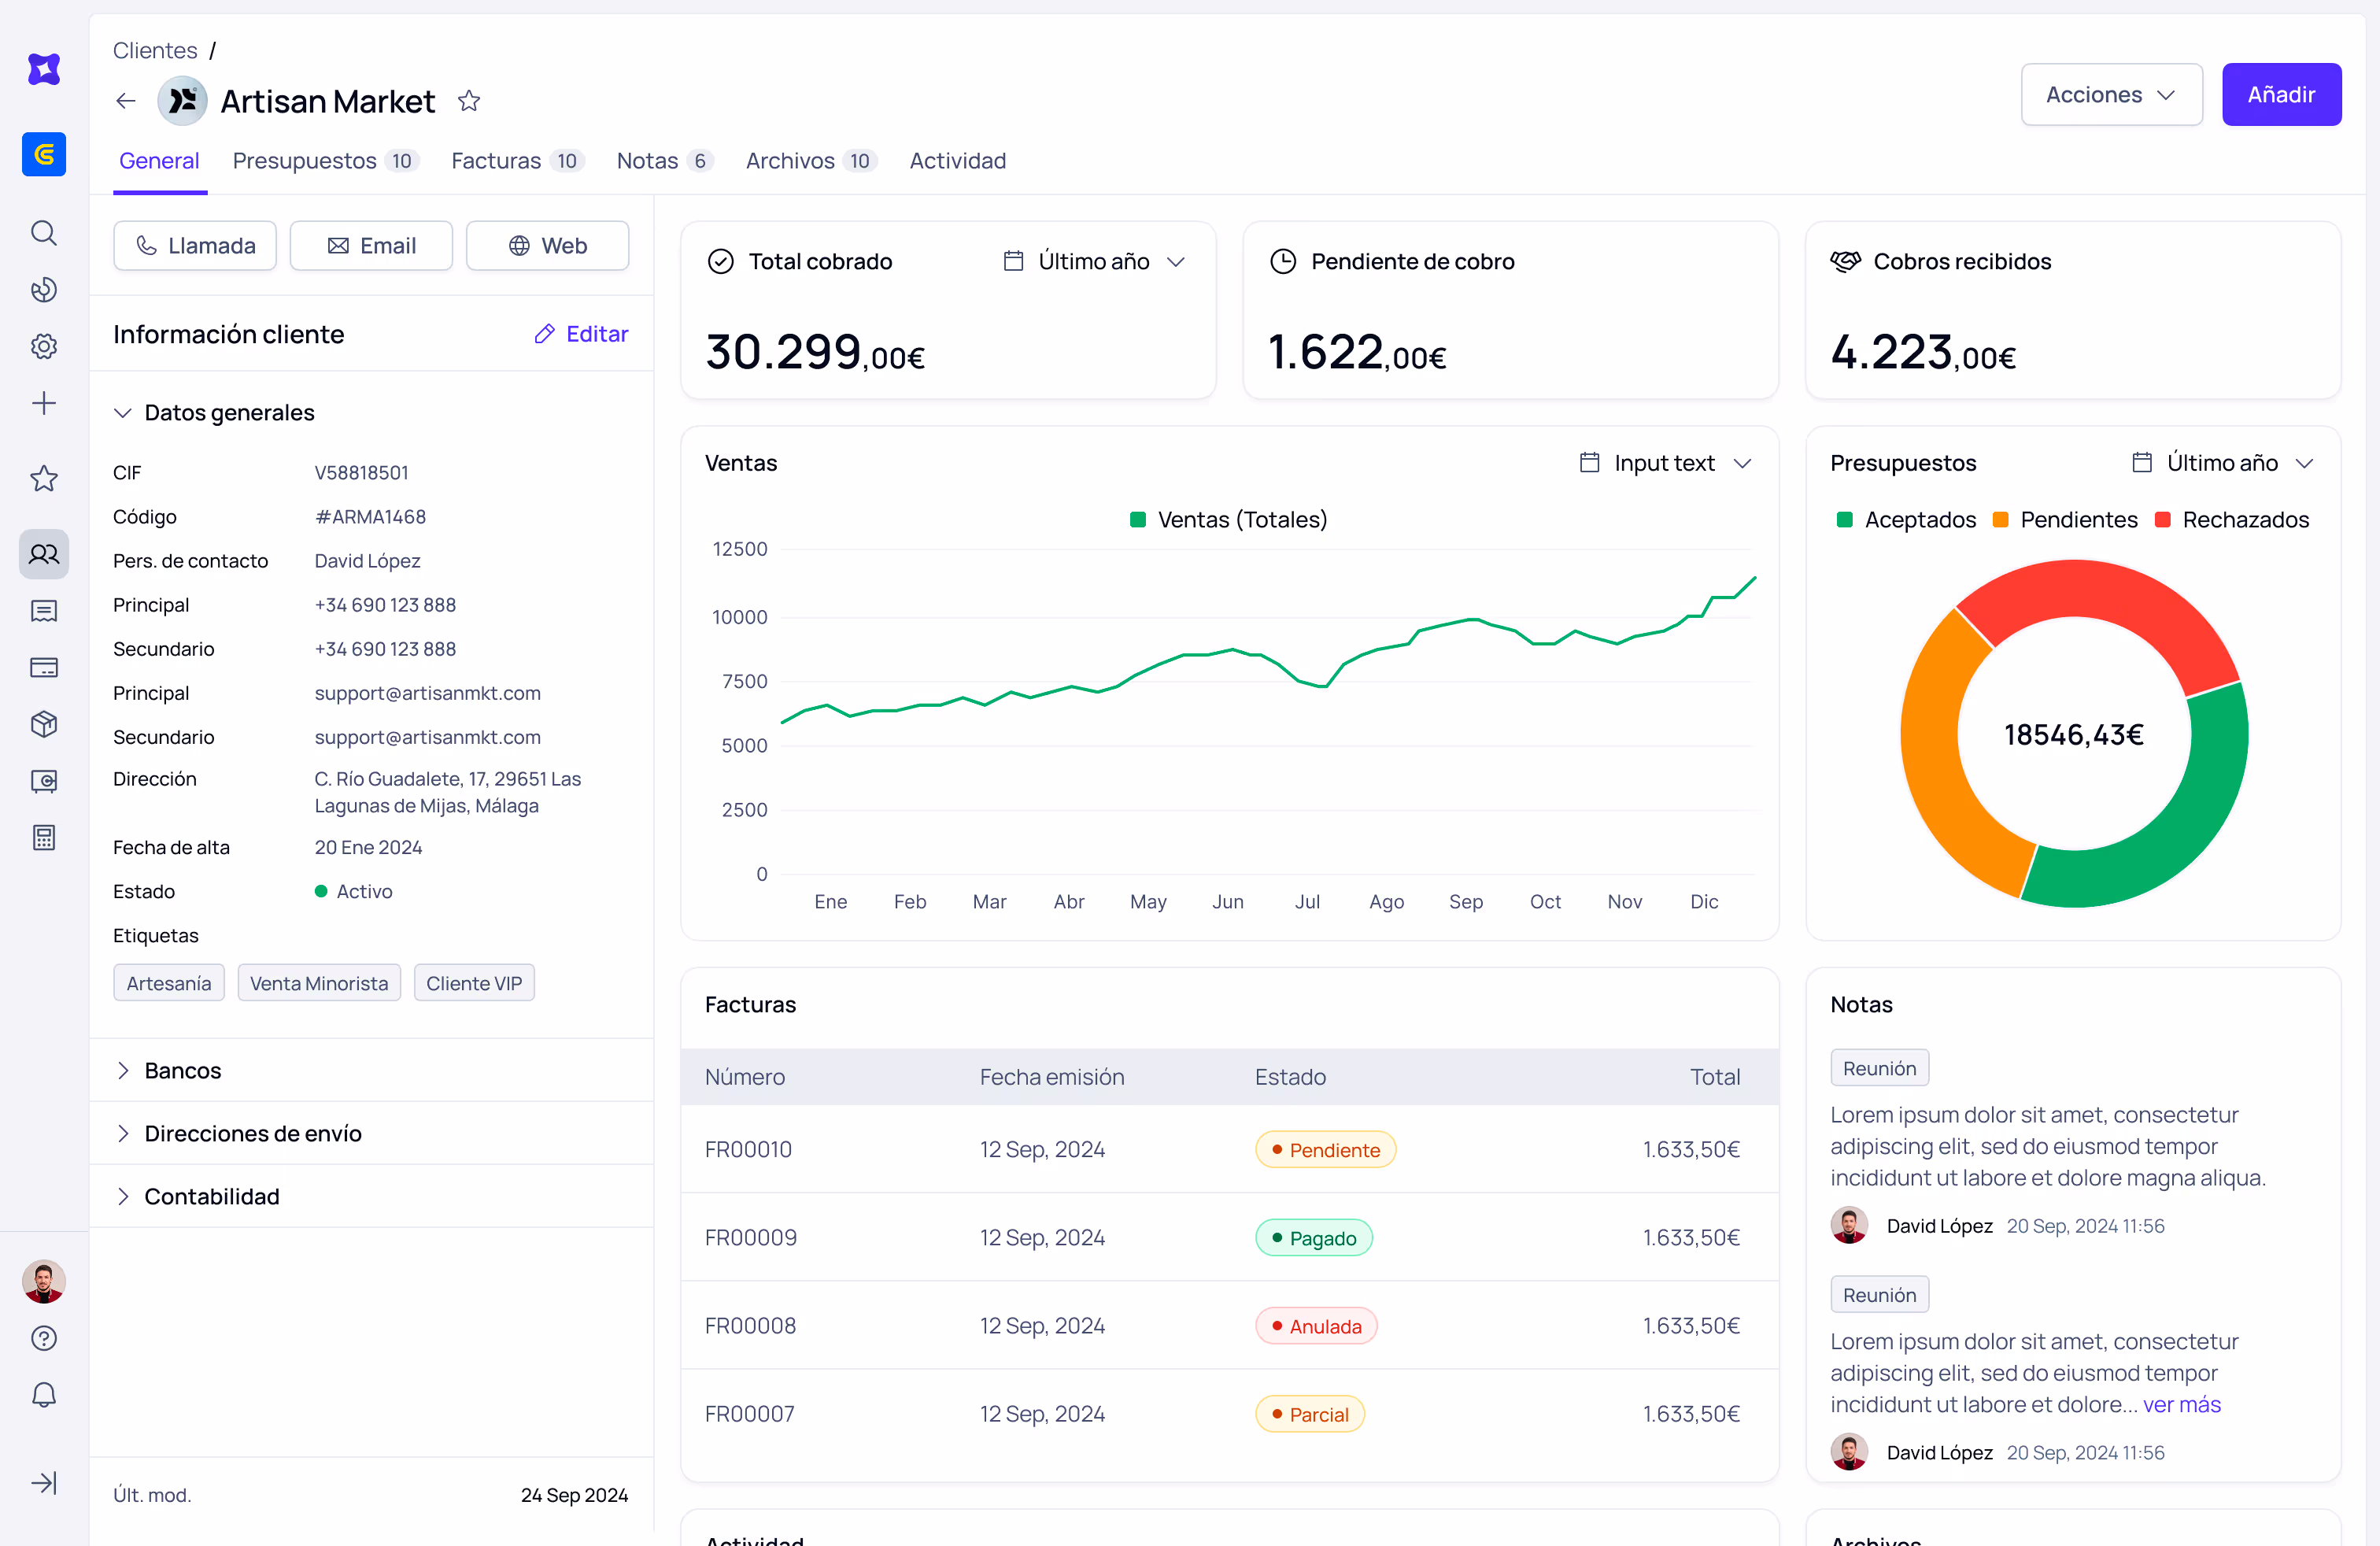Toggle Rechazados legend red swatch

(x=2162, y=520)
